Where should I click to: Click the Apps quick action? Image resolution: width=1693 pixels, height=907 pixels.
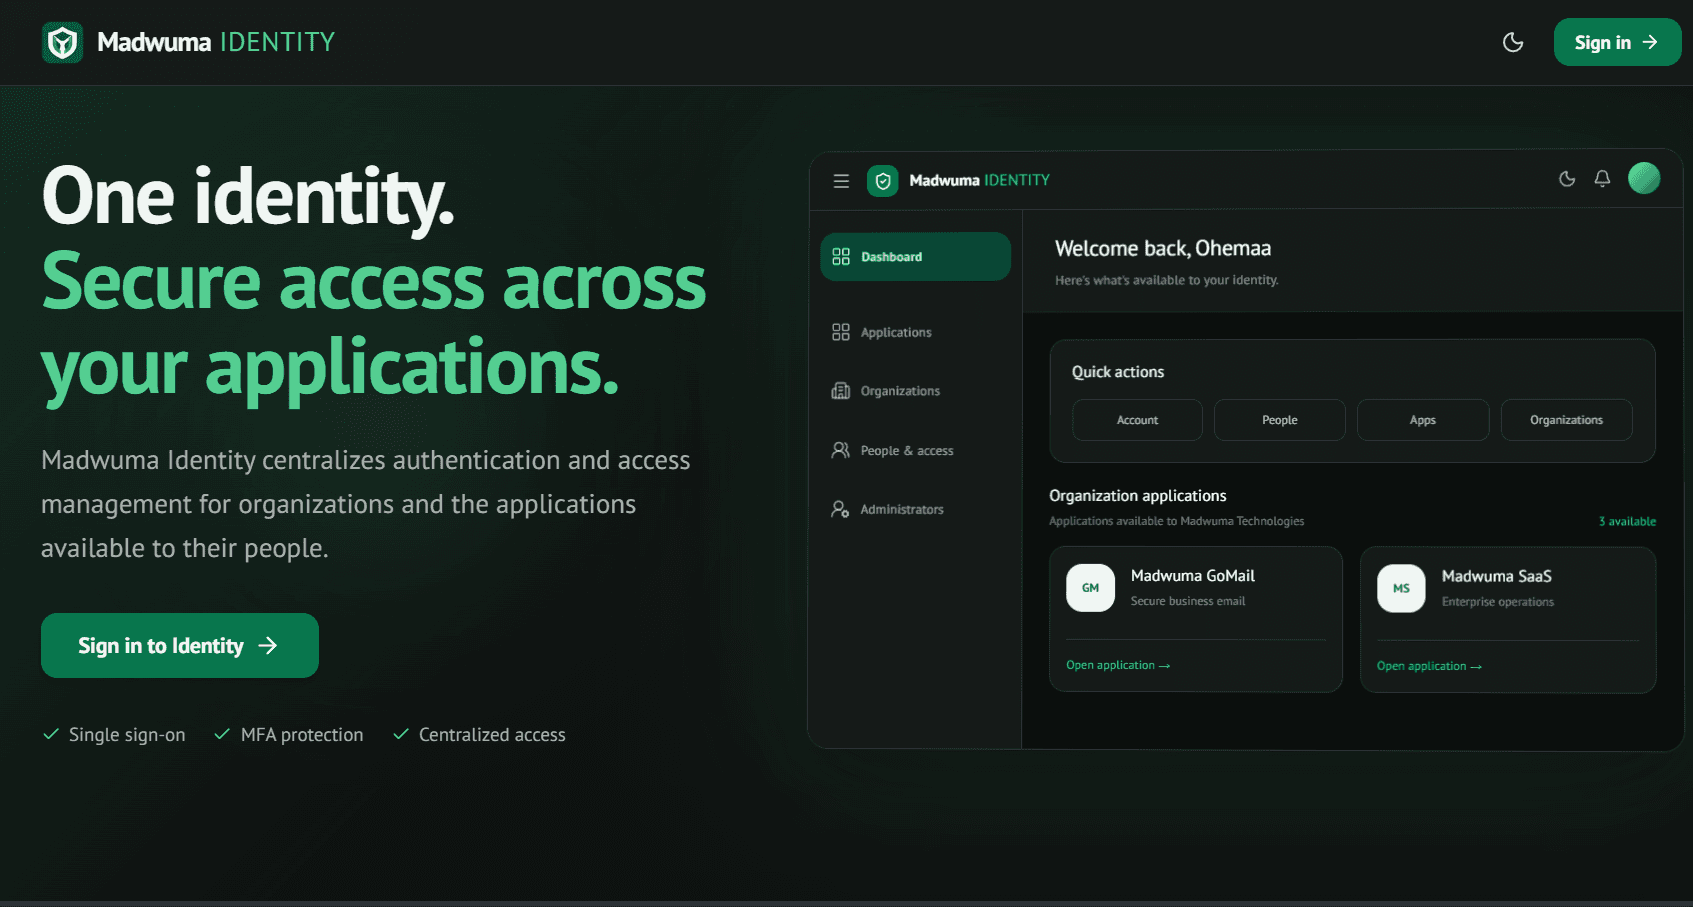(x=1423, y=420)
